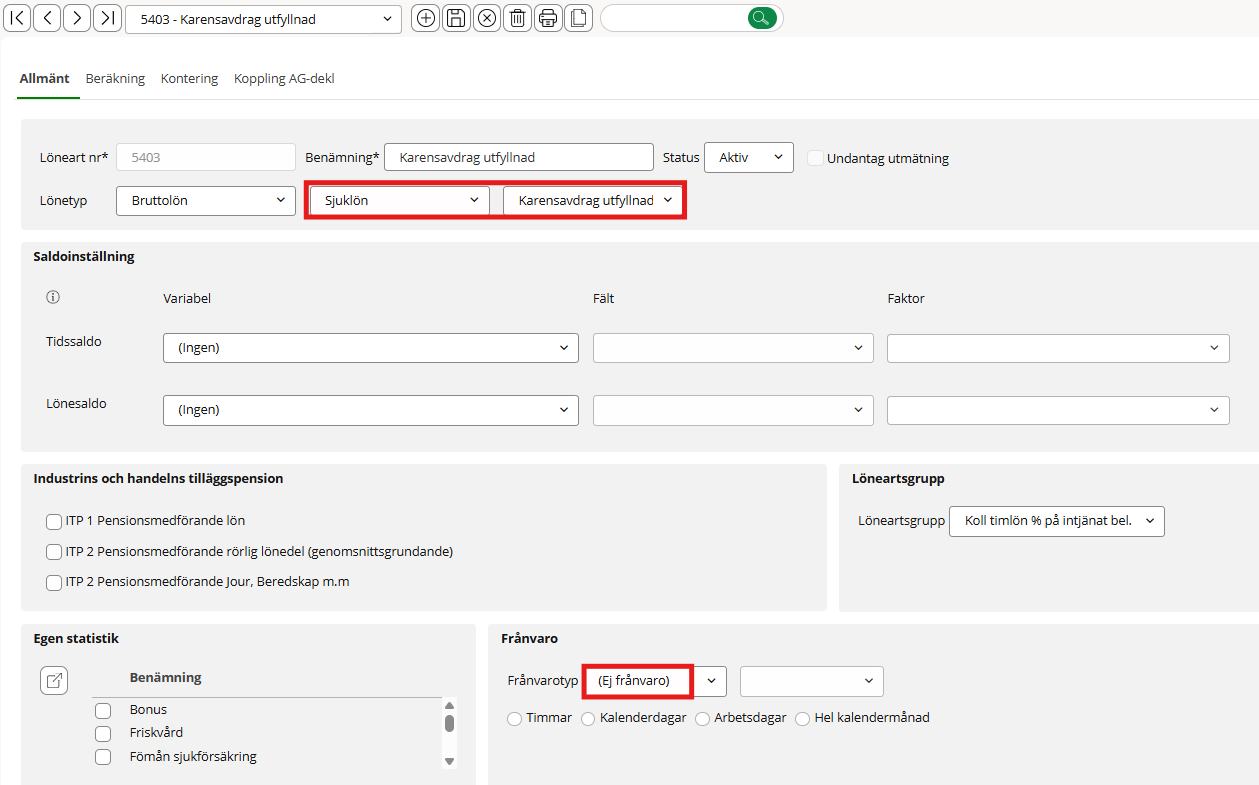This screenshot has height=785, width=1259.
Task: Open the Status Aktiv dropdown
Action: point(749,158)
